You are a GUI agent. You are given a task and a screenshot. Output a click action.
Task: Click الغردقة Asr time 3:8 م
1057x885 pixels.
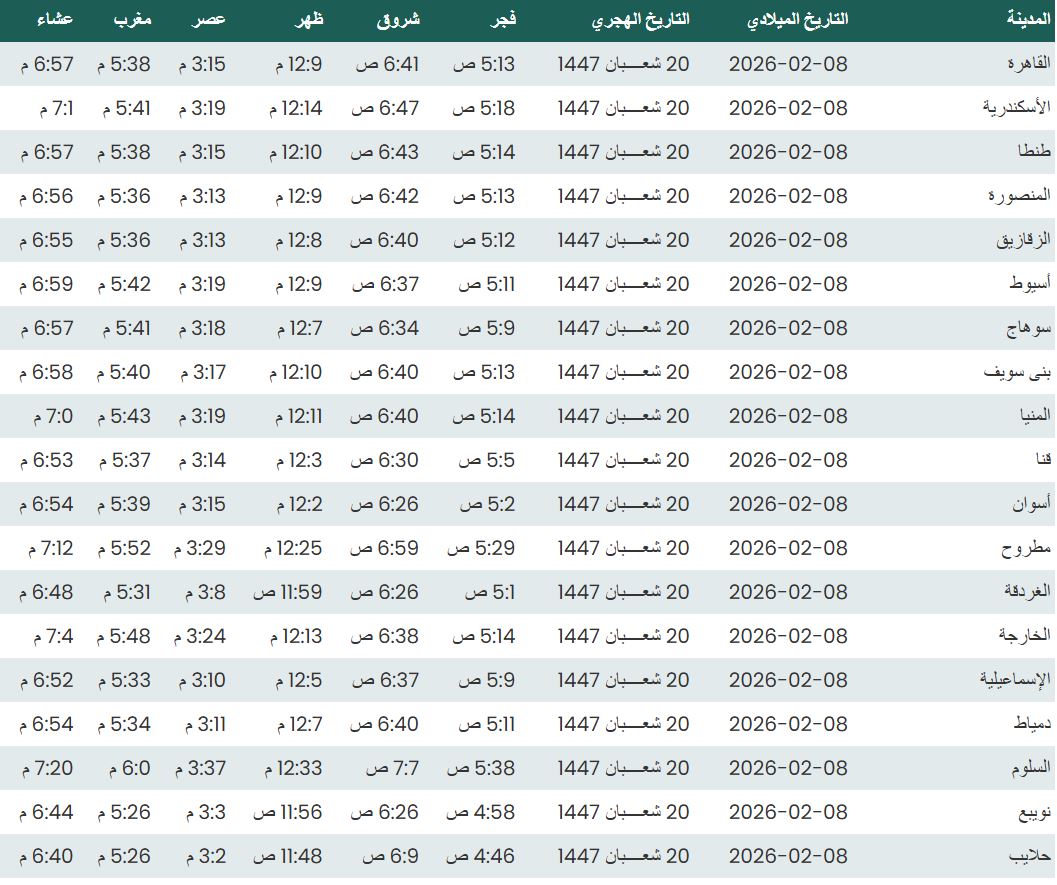(206, 592)
